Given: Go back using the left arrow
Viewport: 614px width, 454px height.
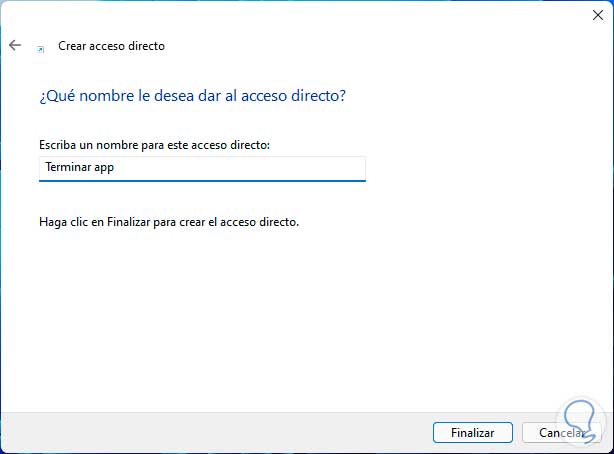Looking at the screenshot, I should coord(14,46).
